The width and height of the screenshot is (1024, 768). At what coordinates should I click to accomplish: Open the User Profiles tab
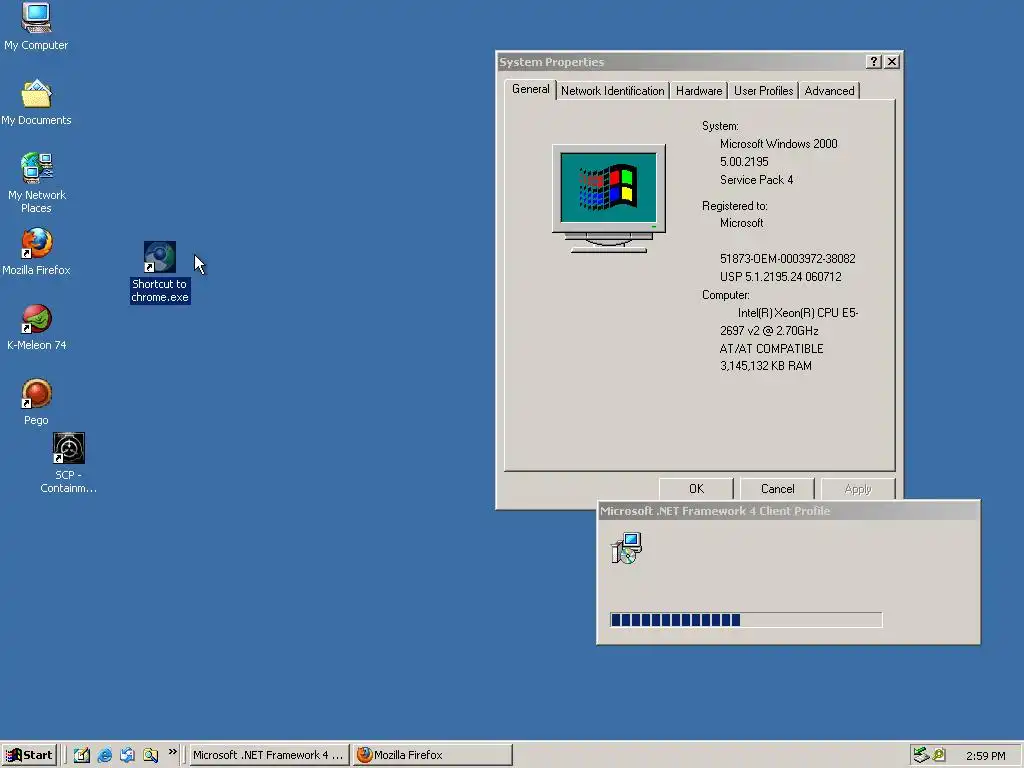pos(763,91)
